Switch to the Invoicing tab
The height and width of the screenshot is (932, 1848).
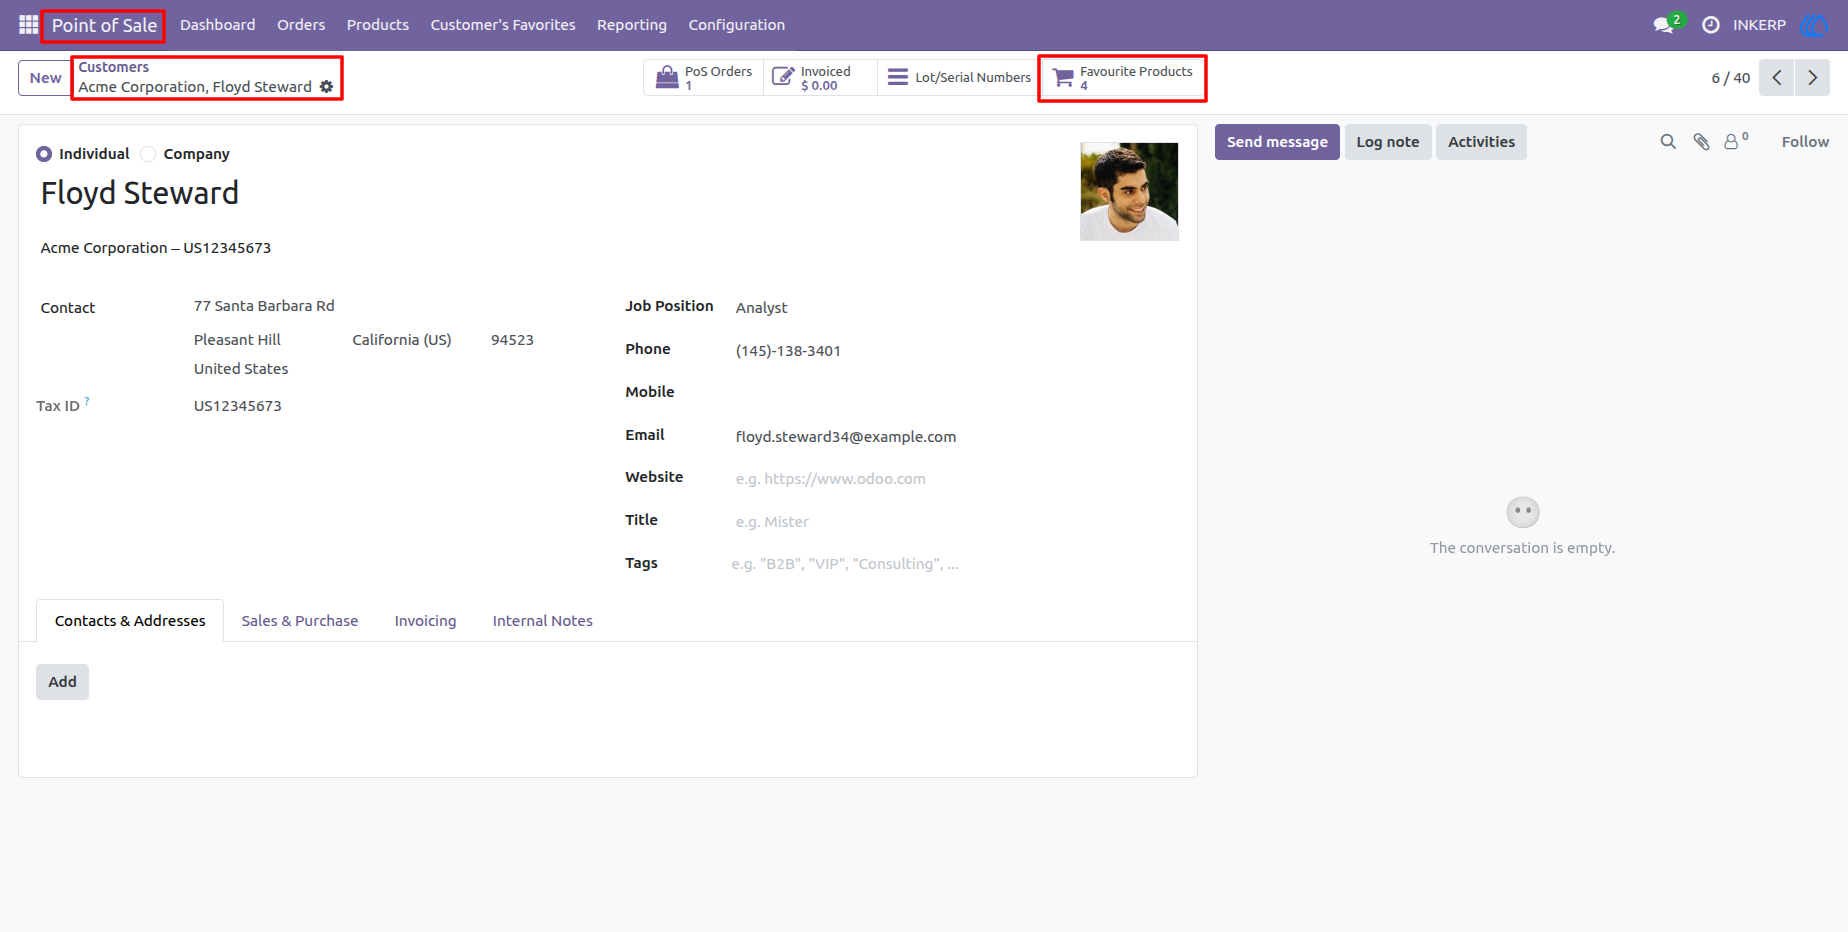tap(425, 621)
